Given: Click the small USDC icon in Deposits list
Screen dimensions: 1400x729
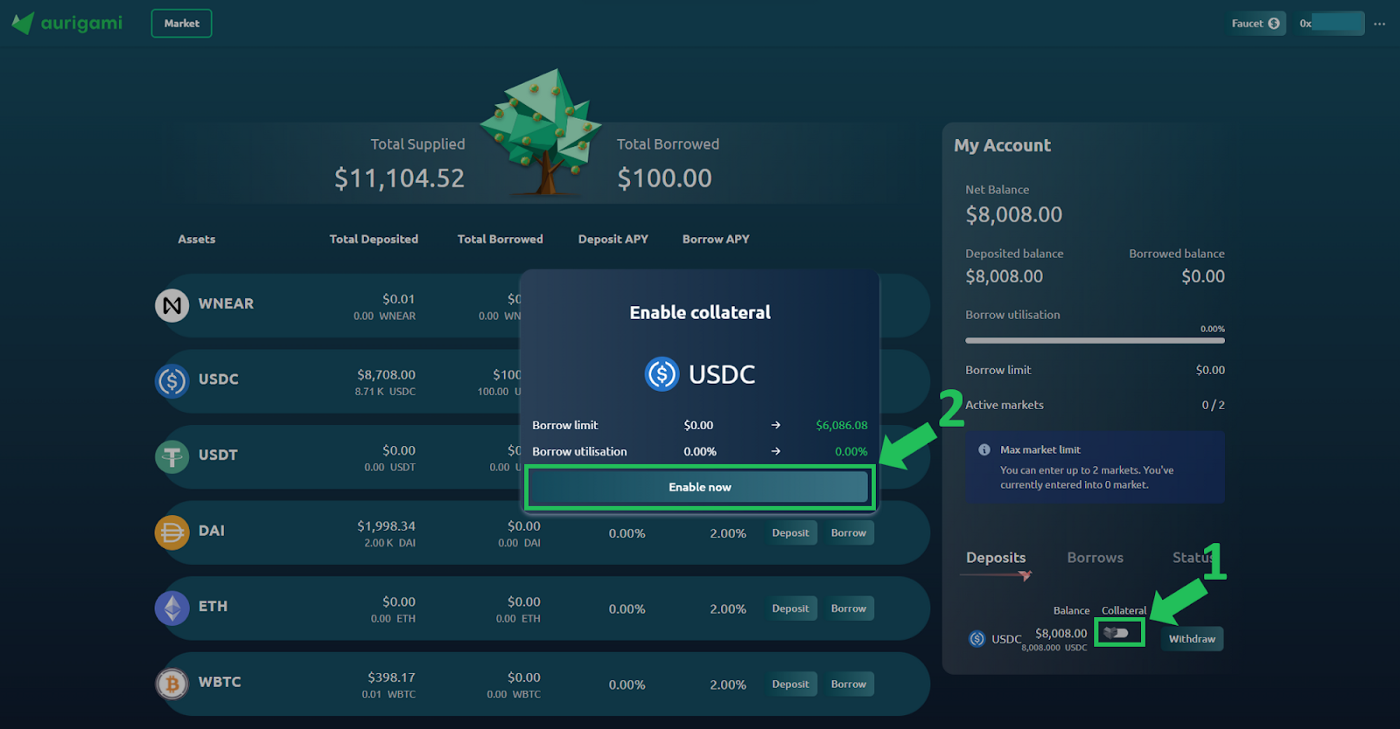Looking at the screenshot, I should (977, 639).
